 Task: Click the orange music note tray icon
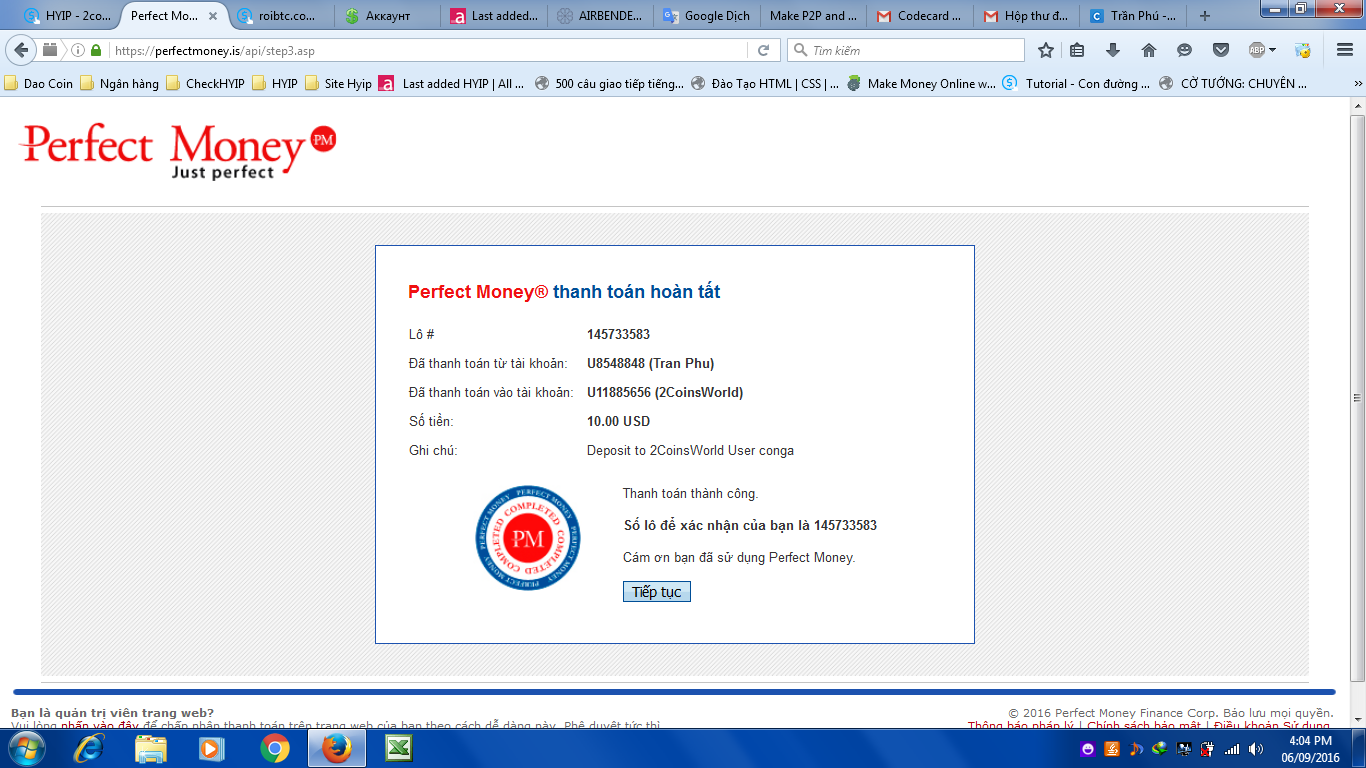tap(1136, 749)
